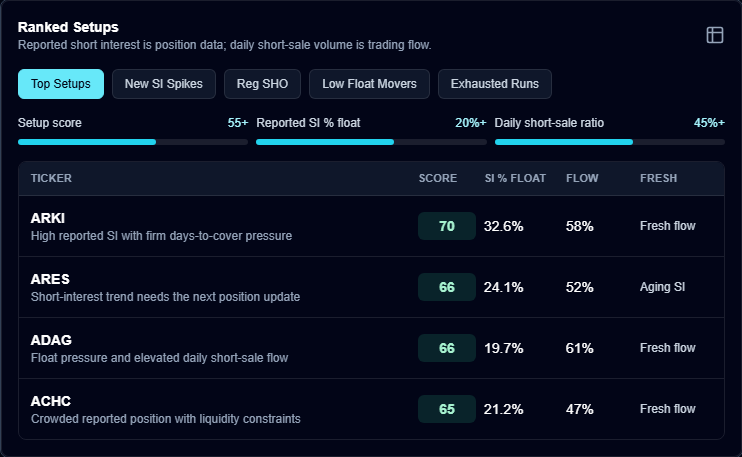Click the 21.2% SI float value

pyautogui.click(x=504, y=409)
